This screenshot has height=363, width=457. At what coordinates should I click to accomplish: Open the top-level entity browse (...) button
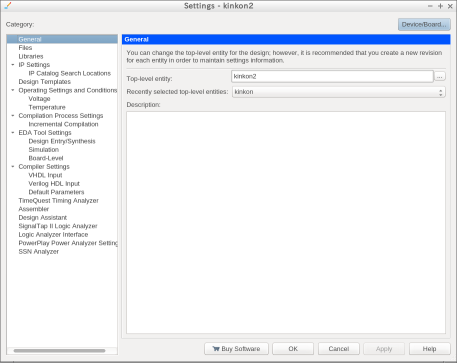[440, 77]
